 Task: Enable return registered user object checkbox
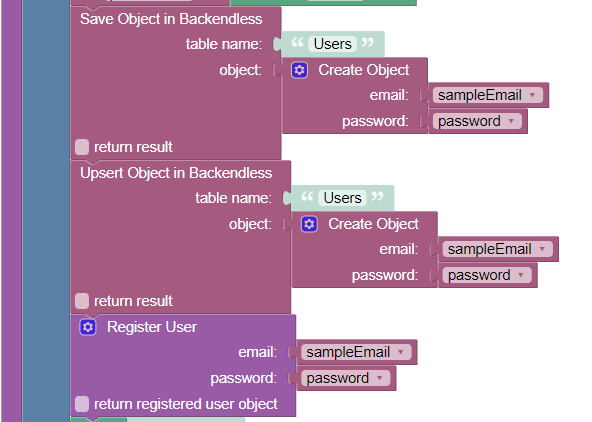pyautogui.click(x=82, y=404)
